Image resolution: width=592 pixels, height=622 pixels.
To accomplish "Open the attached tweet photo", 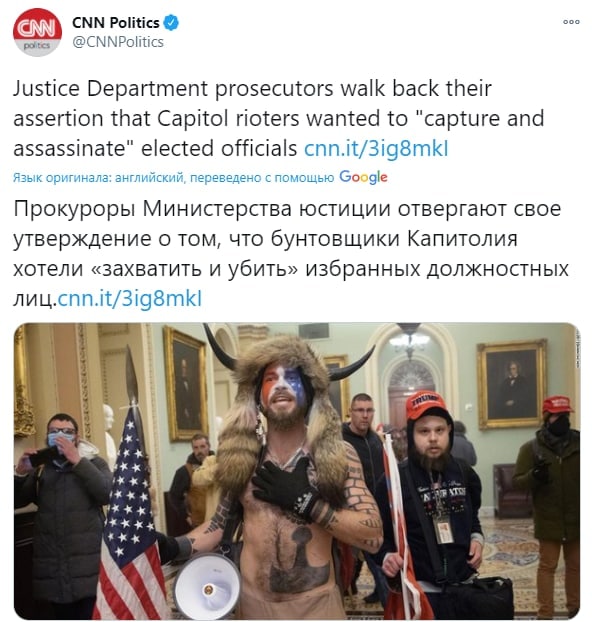I will (x=297, y=471).
